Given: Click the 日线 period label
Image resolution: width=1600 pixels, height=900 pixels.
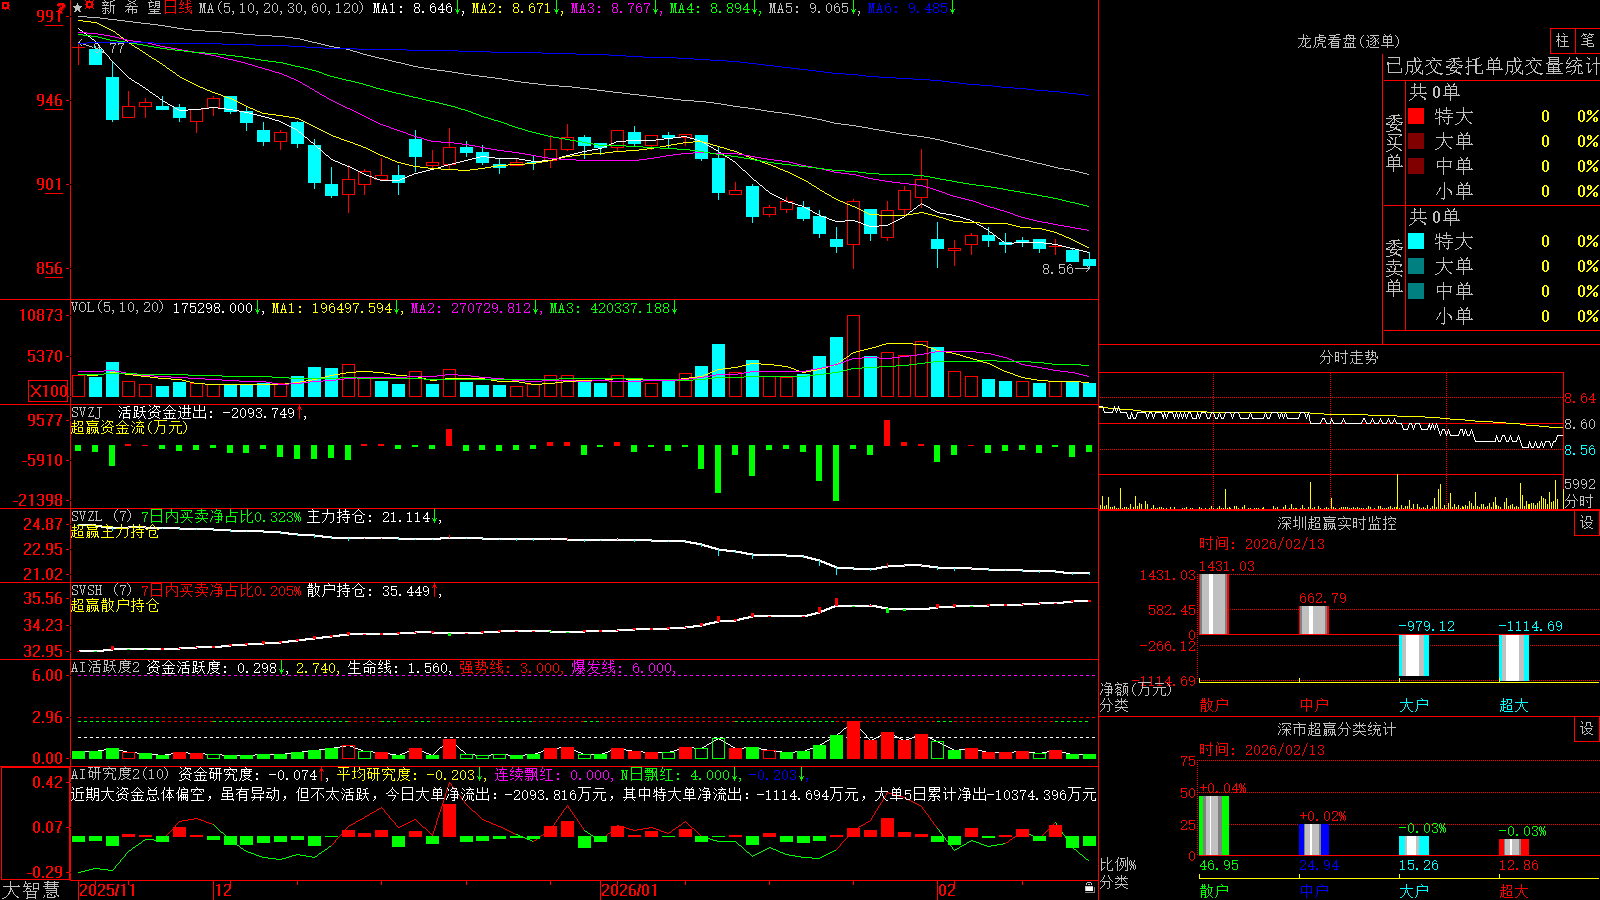Looking at the screenshot, I should coord(178,8).
